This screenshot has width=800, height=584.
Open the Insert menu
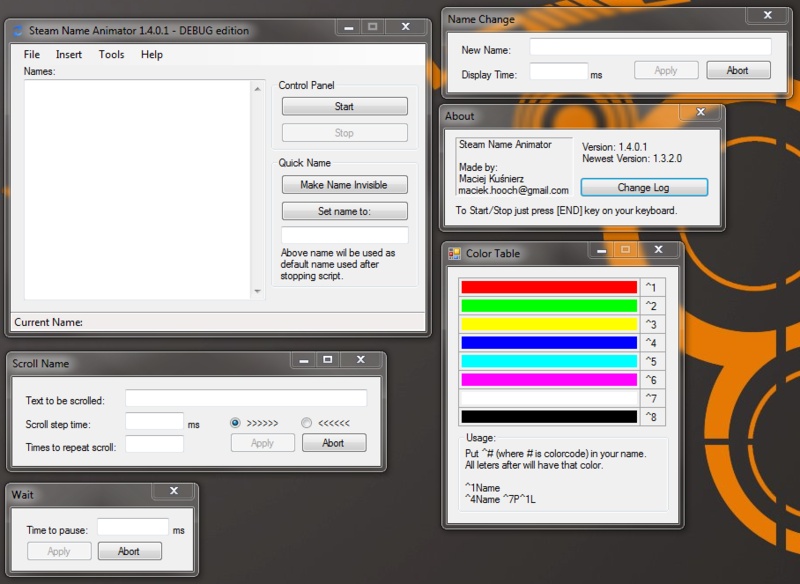point(69,55)
